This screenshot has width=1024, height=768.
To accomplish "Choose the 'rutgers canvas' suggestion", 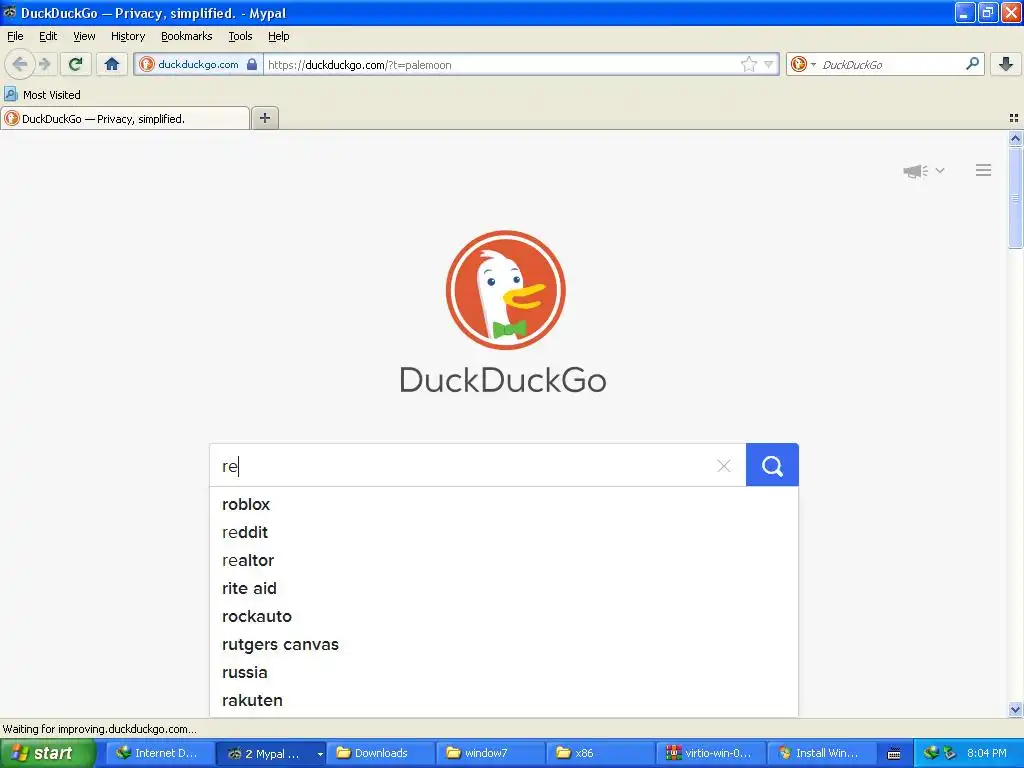I will click(504, 645).
